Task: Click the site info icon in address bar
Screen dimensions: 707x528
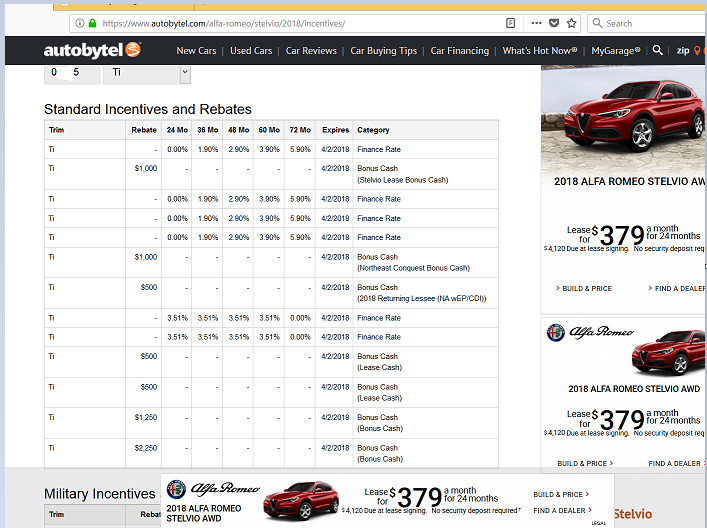Action: click(79, 23)
